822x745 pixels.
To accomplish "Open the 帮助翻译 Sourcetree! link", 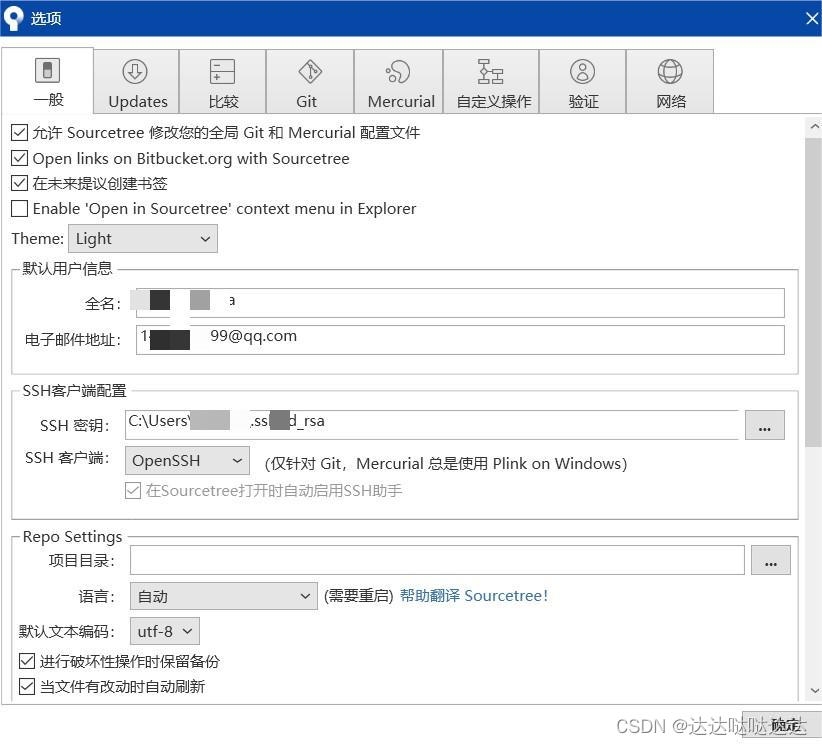I will 473,596.
